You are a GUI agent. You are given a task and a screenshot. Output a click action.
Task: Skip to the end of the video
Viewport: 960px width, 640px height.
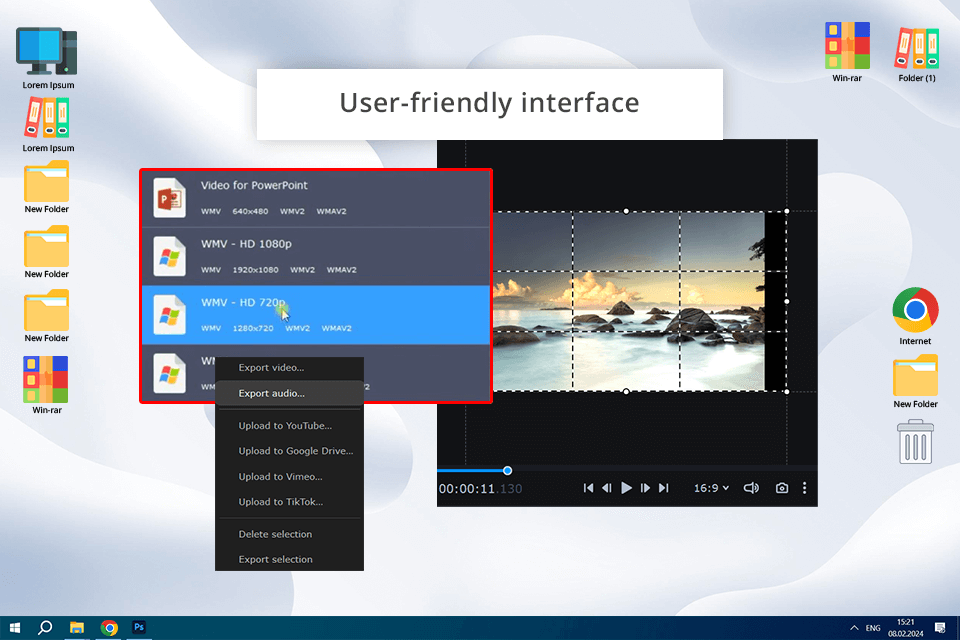[x=663, y=488]
